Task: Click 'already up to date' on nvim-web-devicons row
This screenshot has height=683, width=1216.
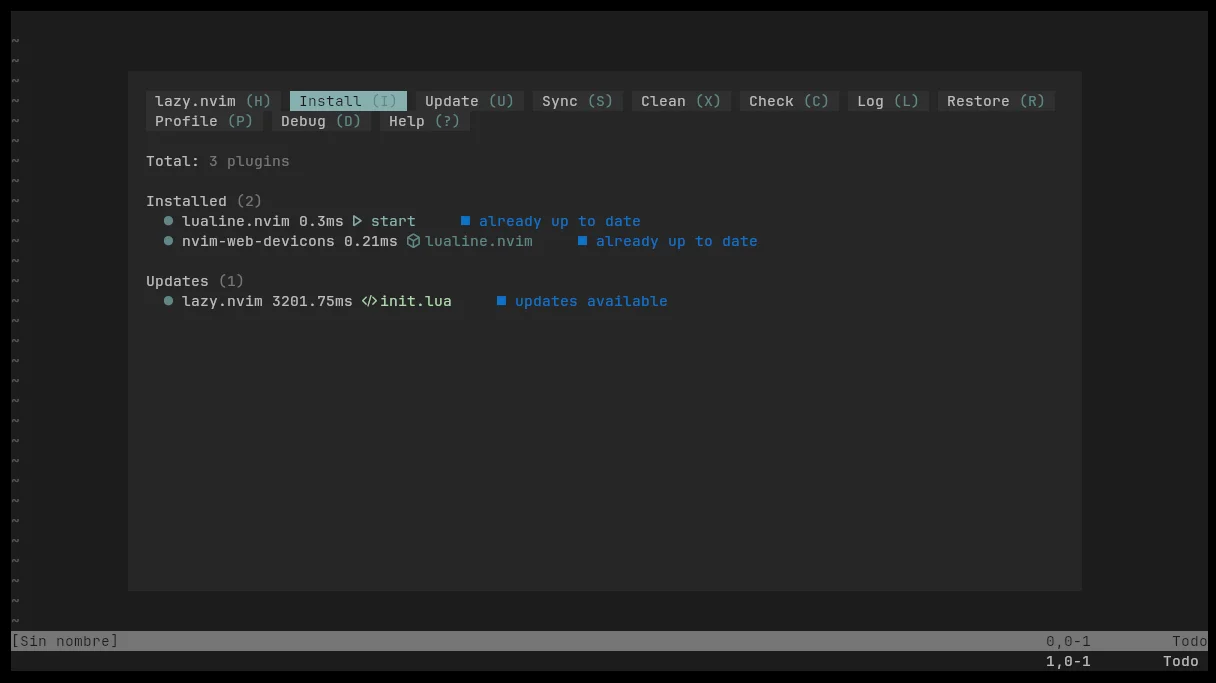Action: coord(677,241)
